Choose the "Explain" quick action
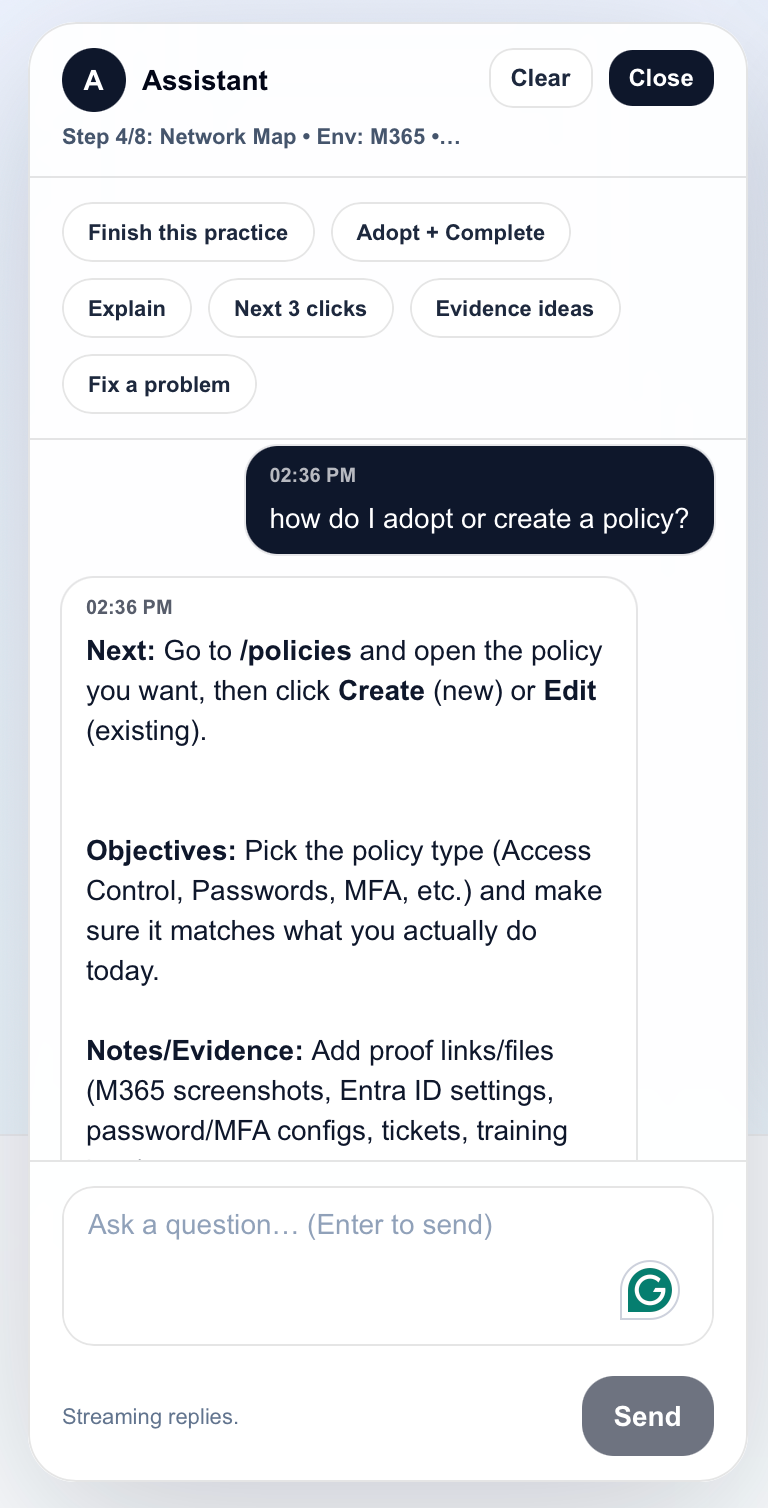This screenshot has width=768, height=1508. (x=126, y=308)
